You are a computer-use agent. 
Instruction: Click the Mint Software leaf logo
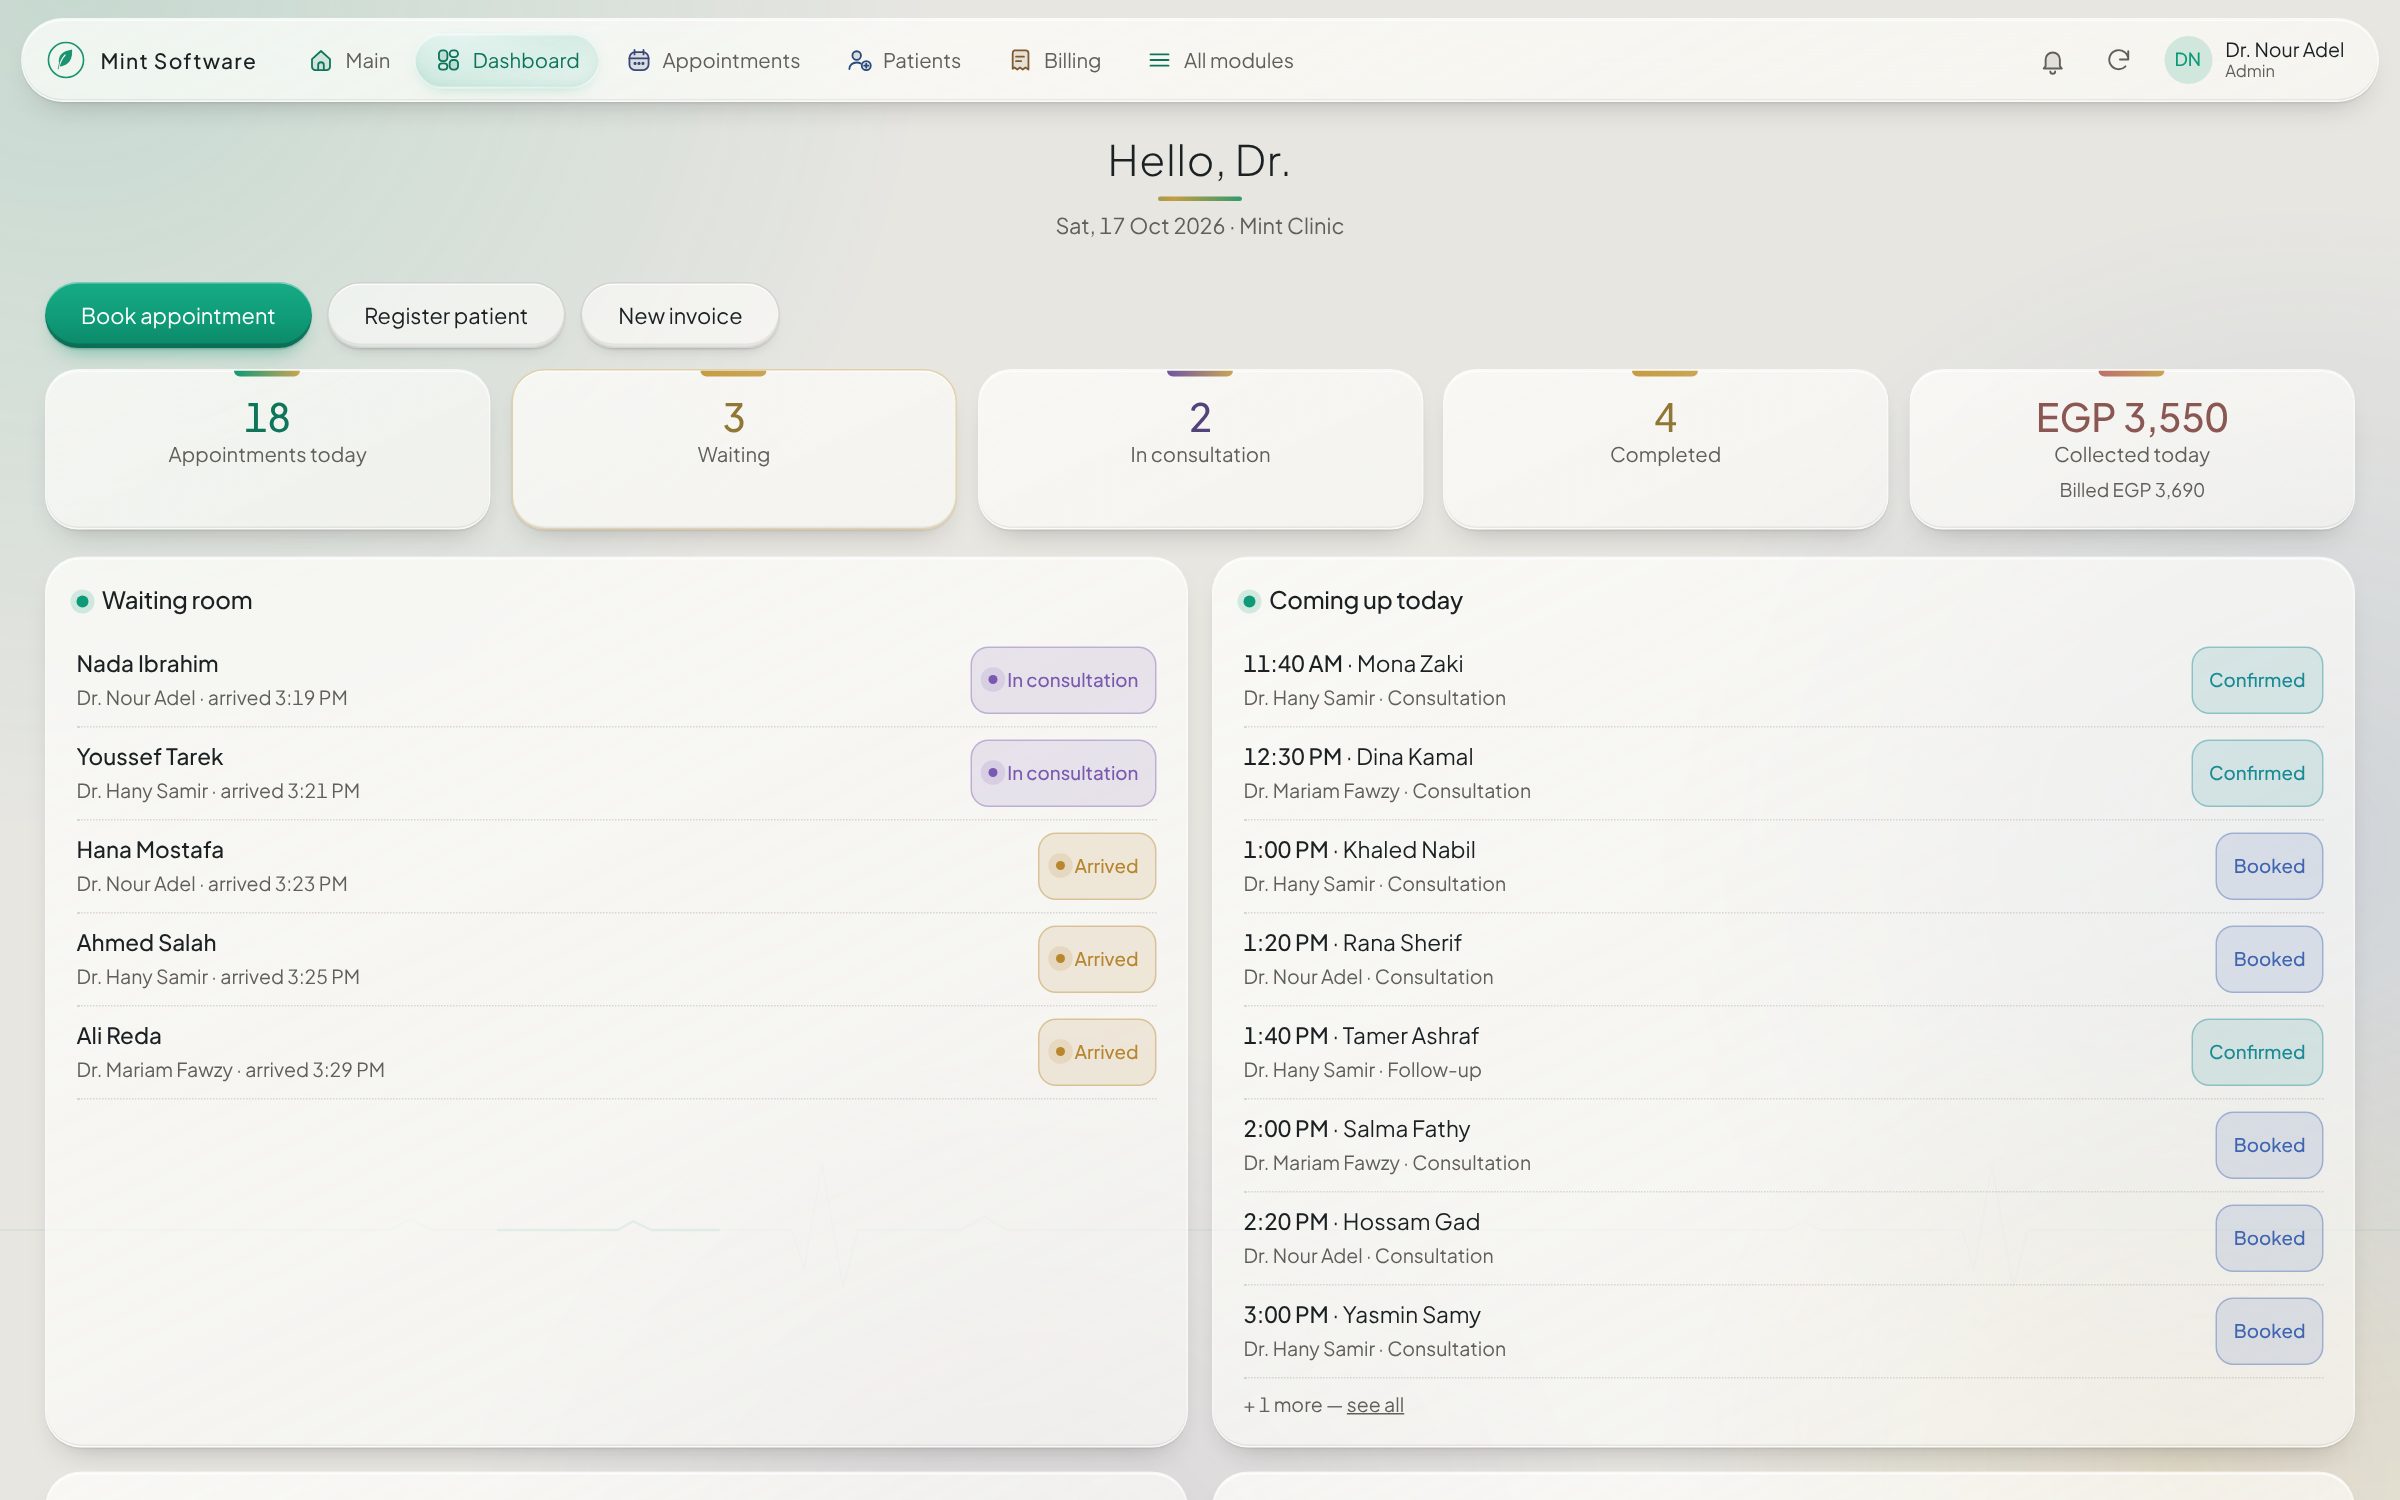(x=66, y=60)
